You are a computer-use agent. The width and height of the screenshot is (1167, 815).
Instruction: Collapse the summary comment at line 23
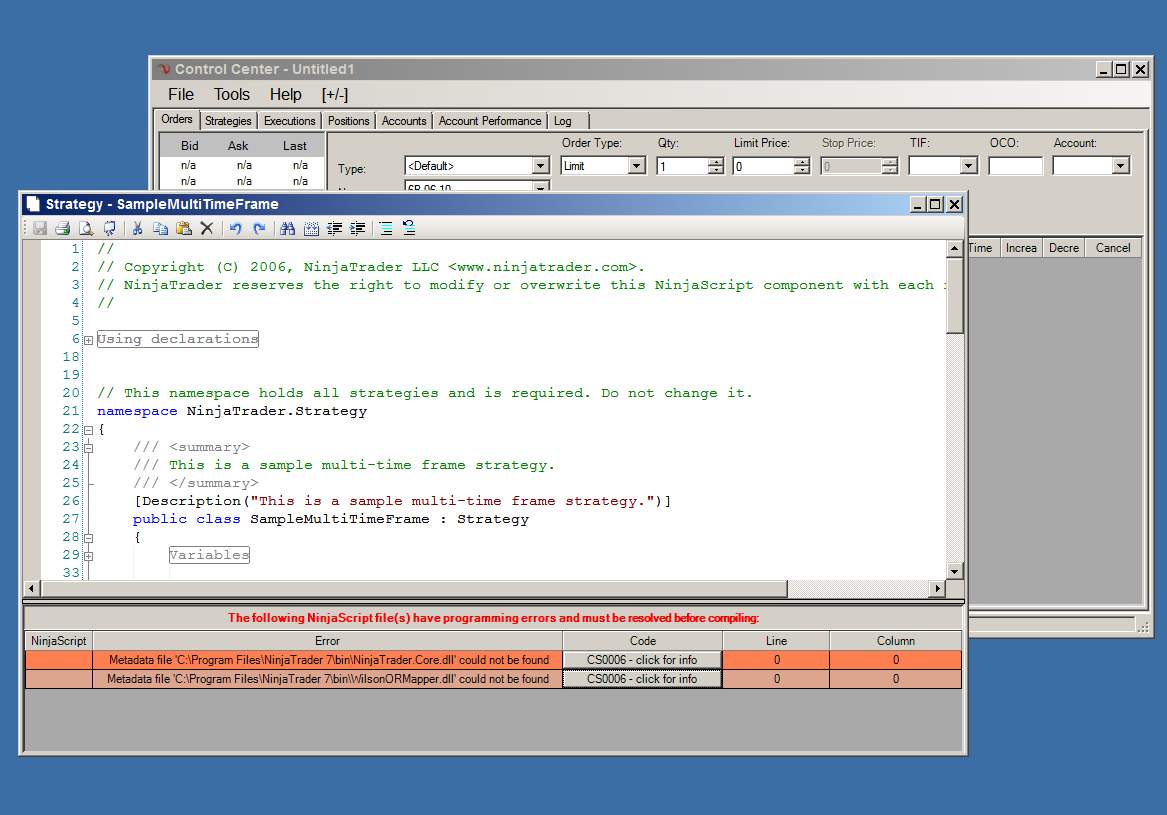point(89,448)
